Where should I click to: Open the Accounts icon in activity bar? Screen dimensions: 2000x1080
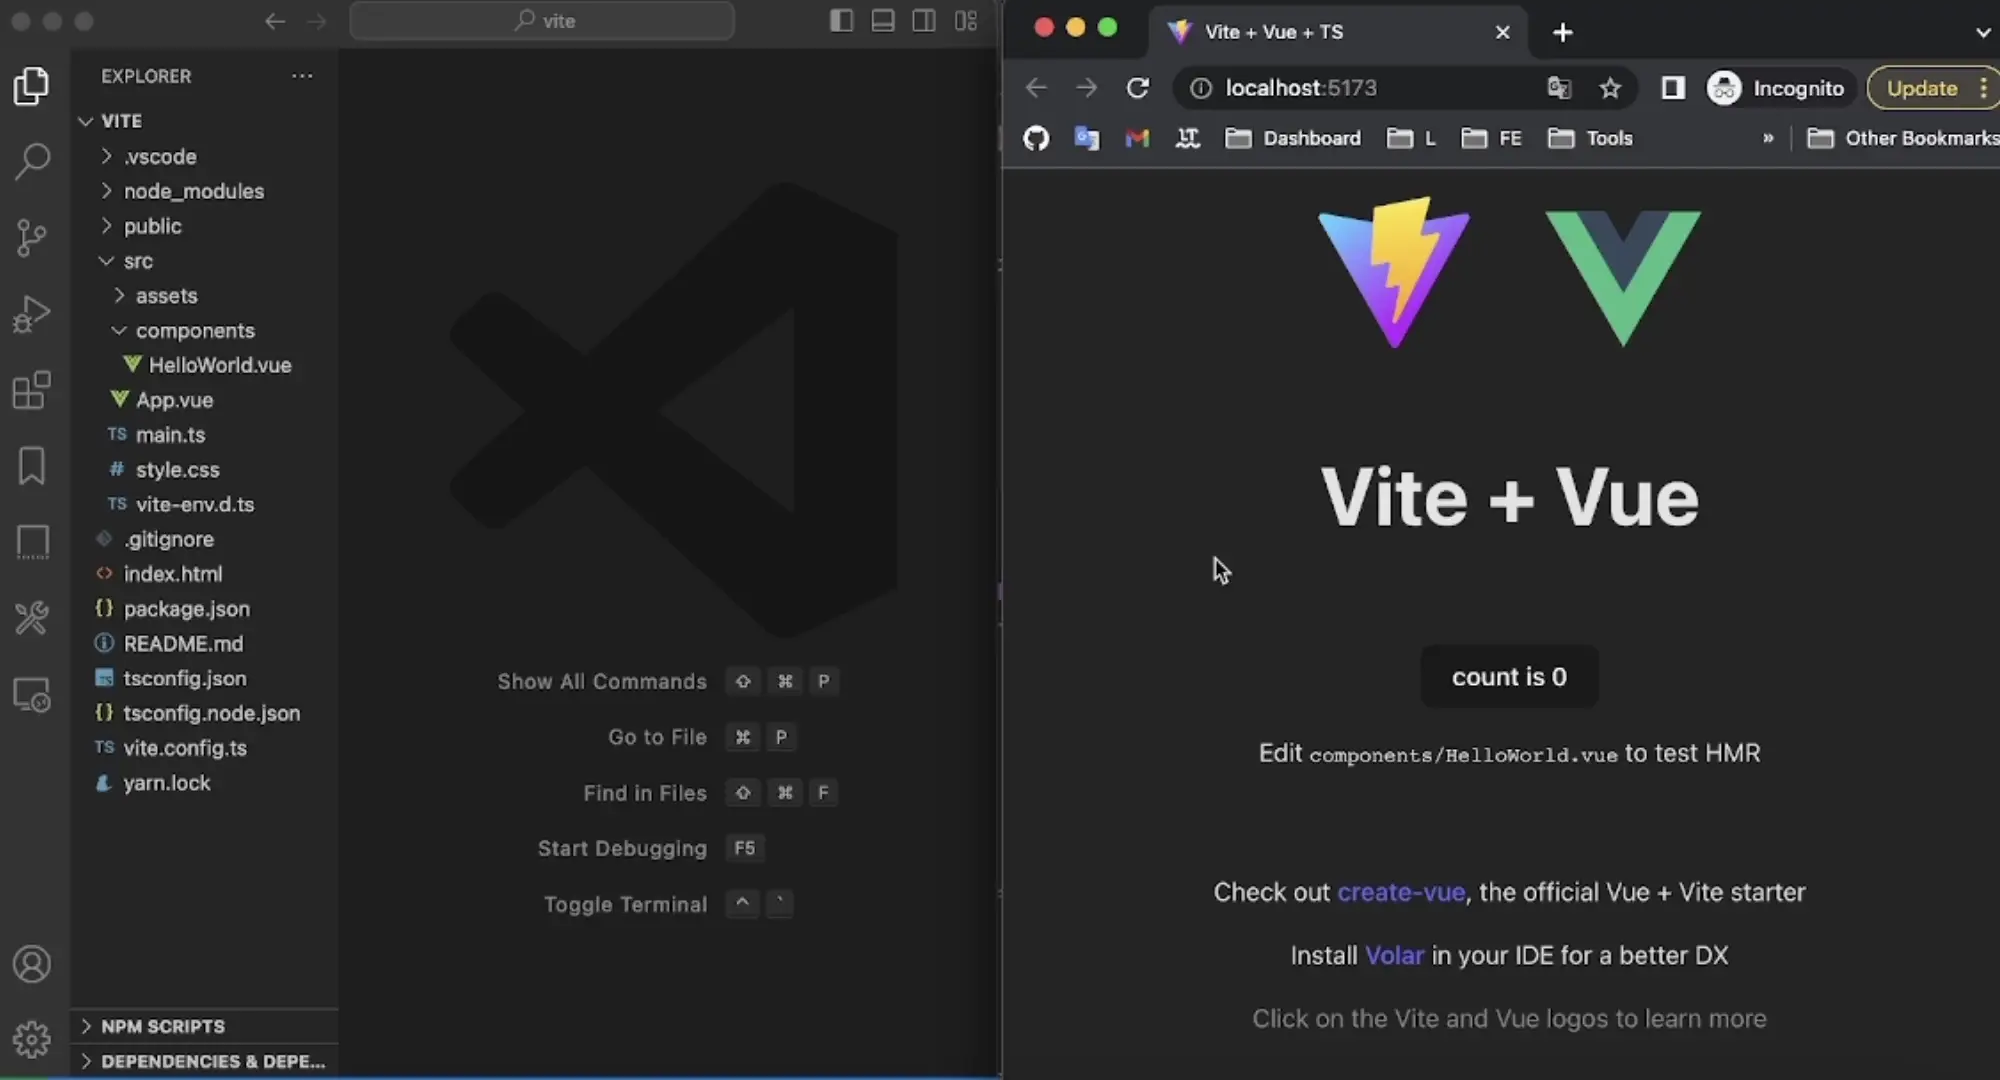pos(32,964)
